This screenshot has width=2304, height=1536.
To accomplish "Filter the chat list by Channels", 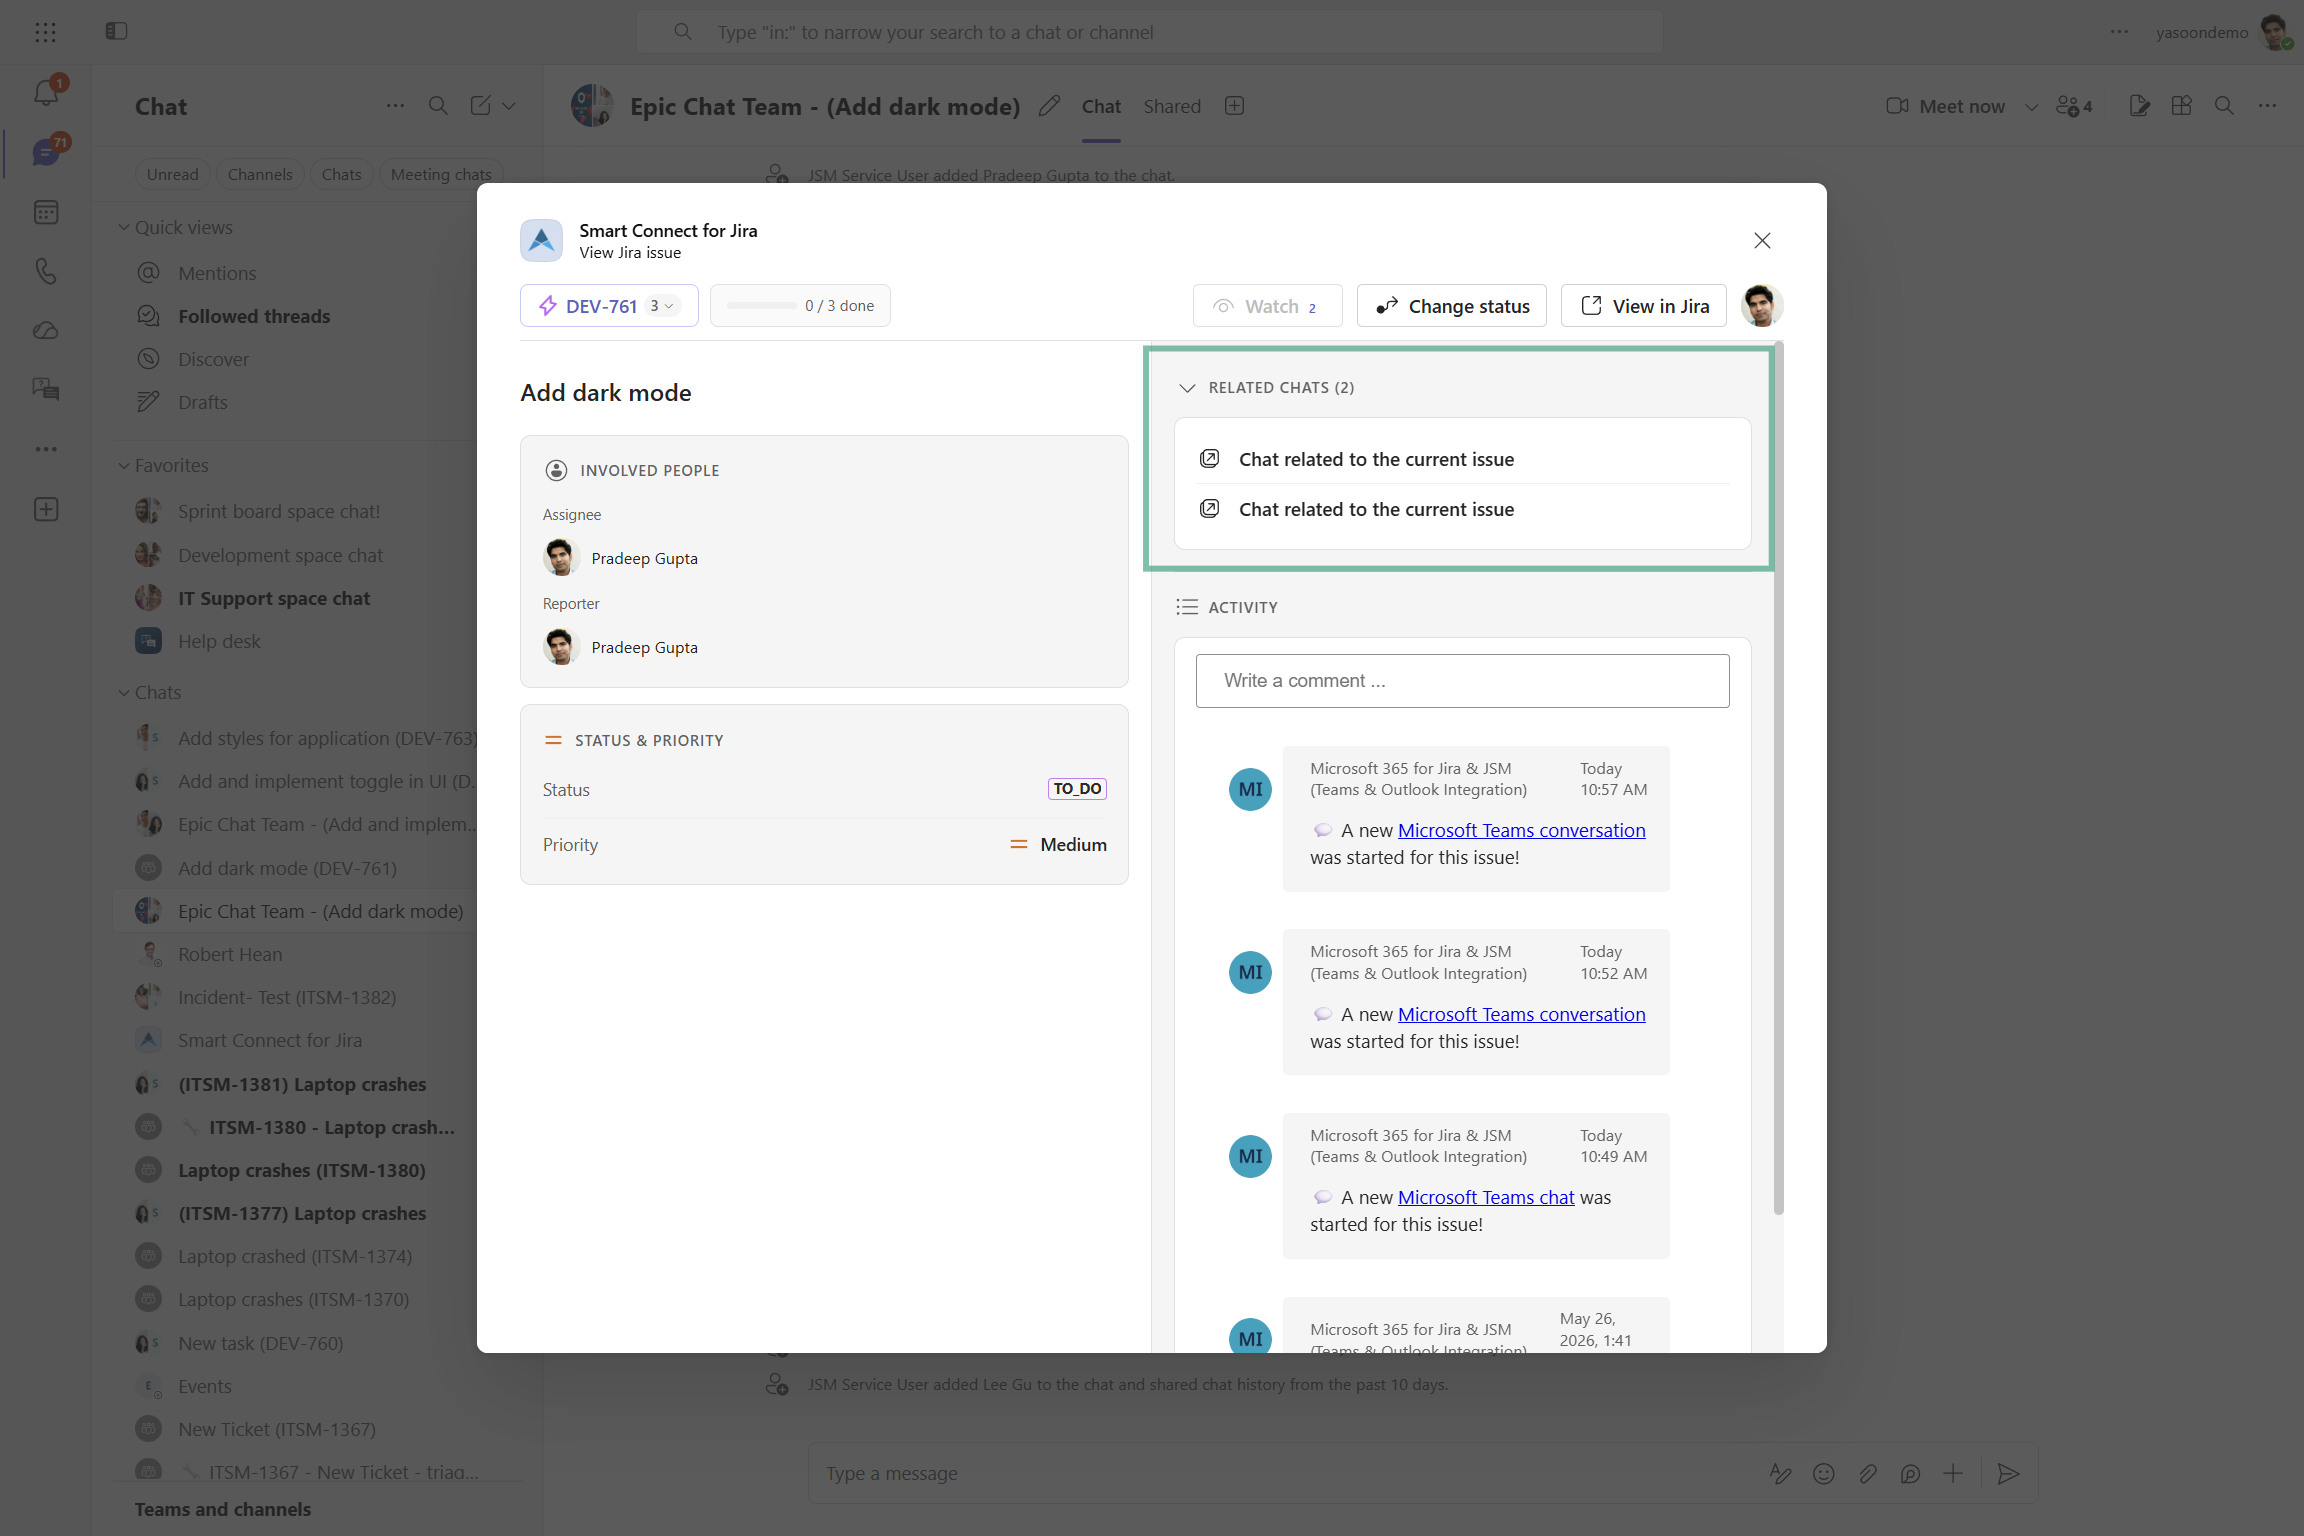I will [x=260, y=174].
